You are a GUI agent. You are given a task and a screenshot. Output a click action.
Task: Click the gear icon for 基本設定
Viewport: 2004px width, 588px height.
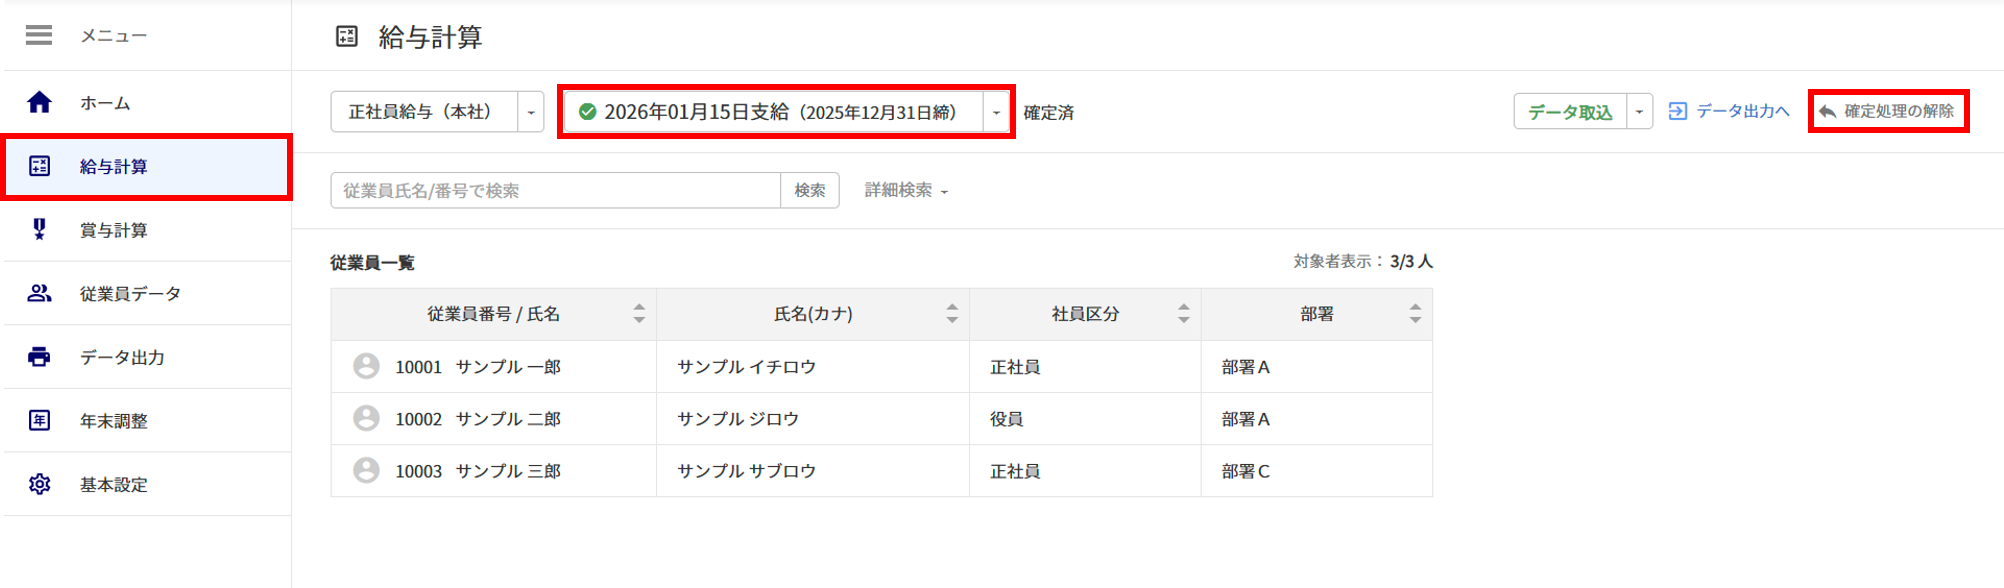39,484
